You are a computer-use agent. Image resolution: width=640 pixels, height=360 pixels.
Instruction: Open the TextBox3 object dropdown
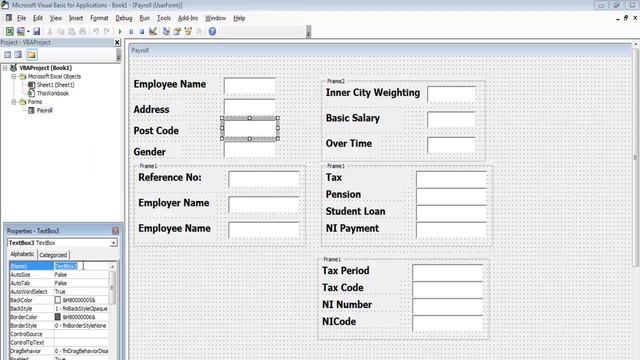click(113, 243)
